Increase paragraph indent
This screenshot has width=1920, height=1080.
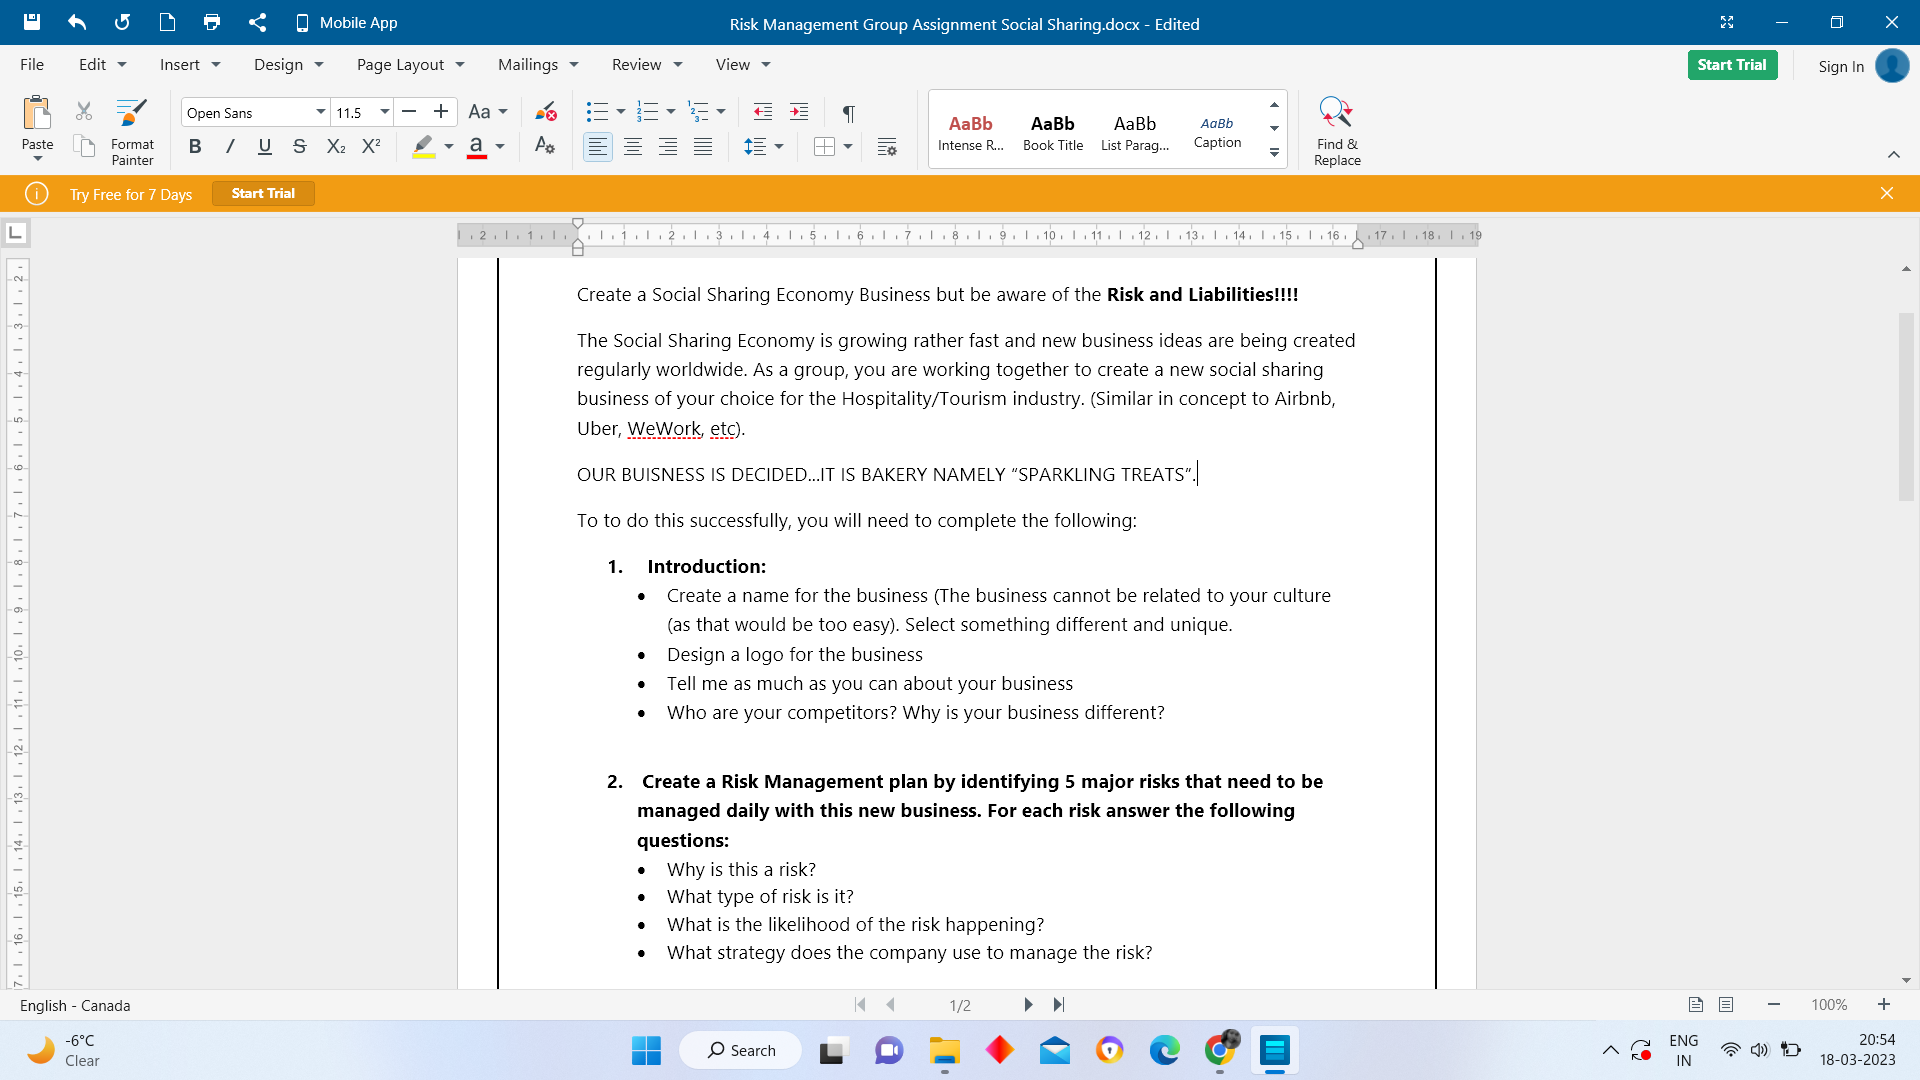pos(798,112)
